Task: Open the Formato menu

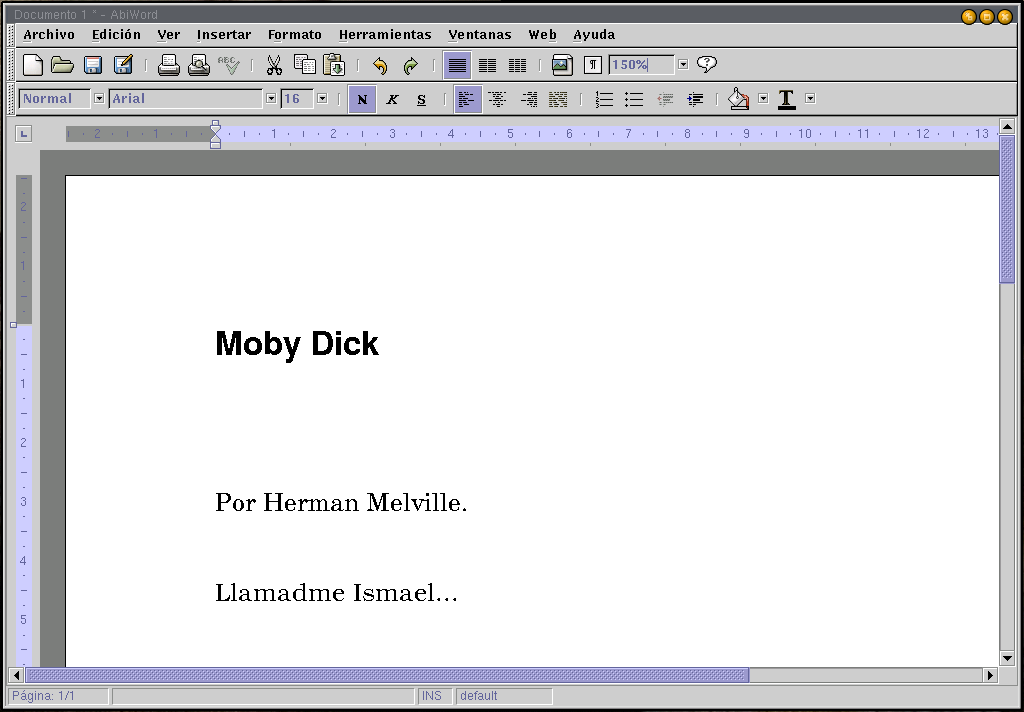Action: coord(295,35)
